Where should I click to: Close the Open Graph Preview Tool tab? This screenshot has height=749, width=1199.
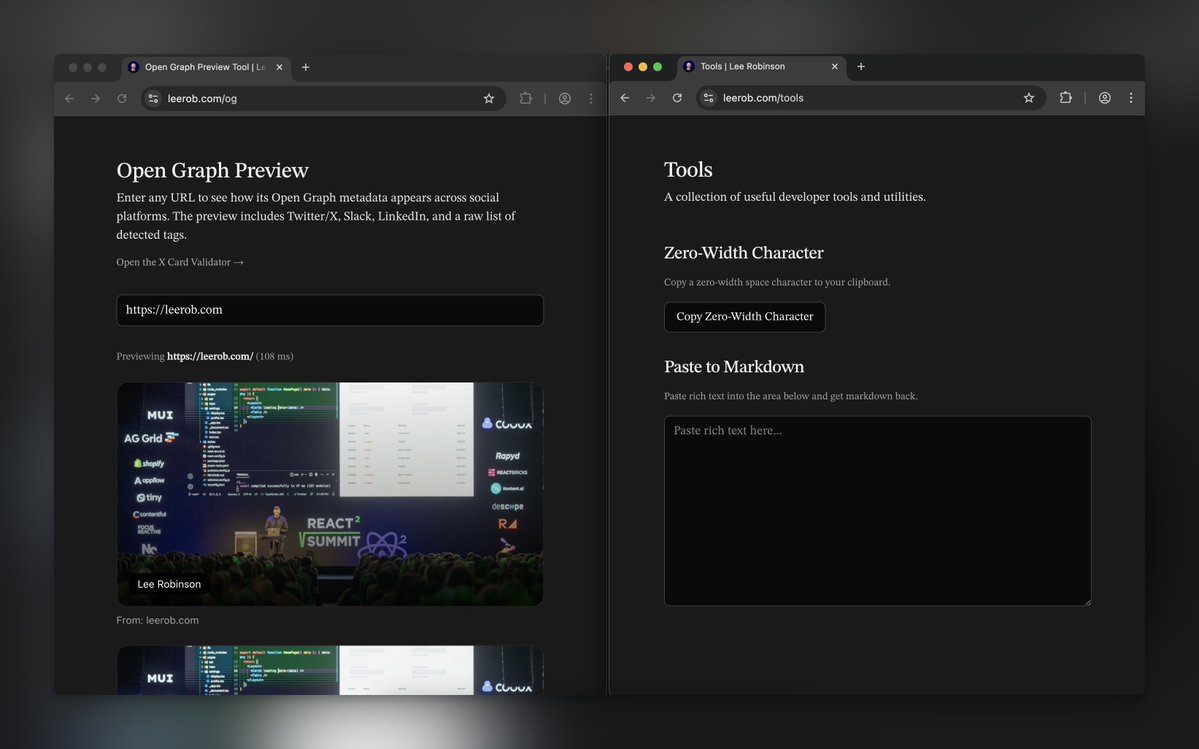[x=279, y=67]
